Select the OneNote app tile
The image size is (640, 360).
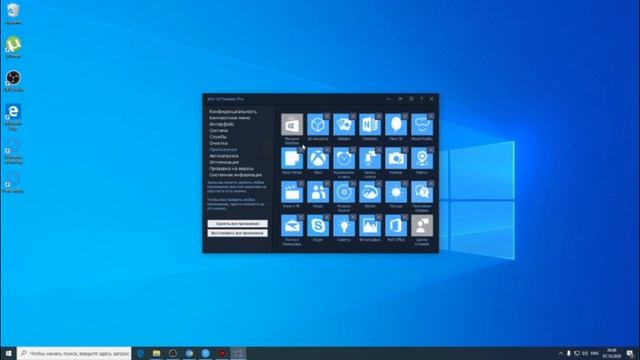click(x=370, y=124)
